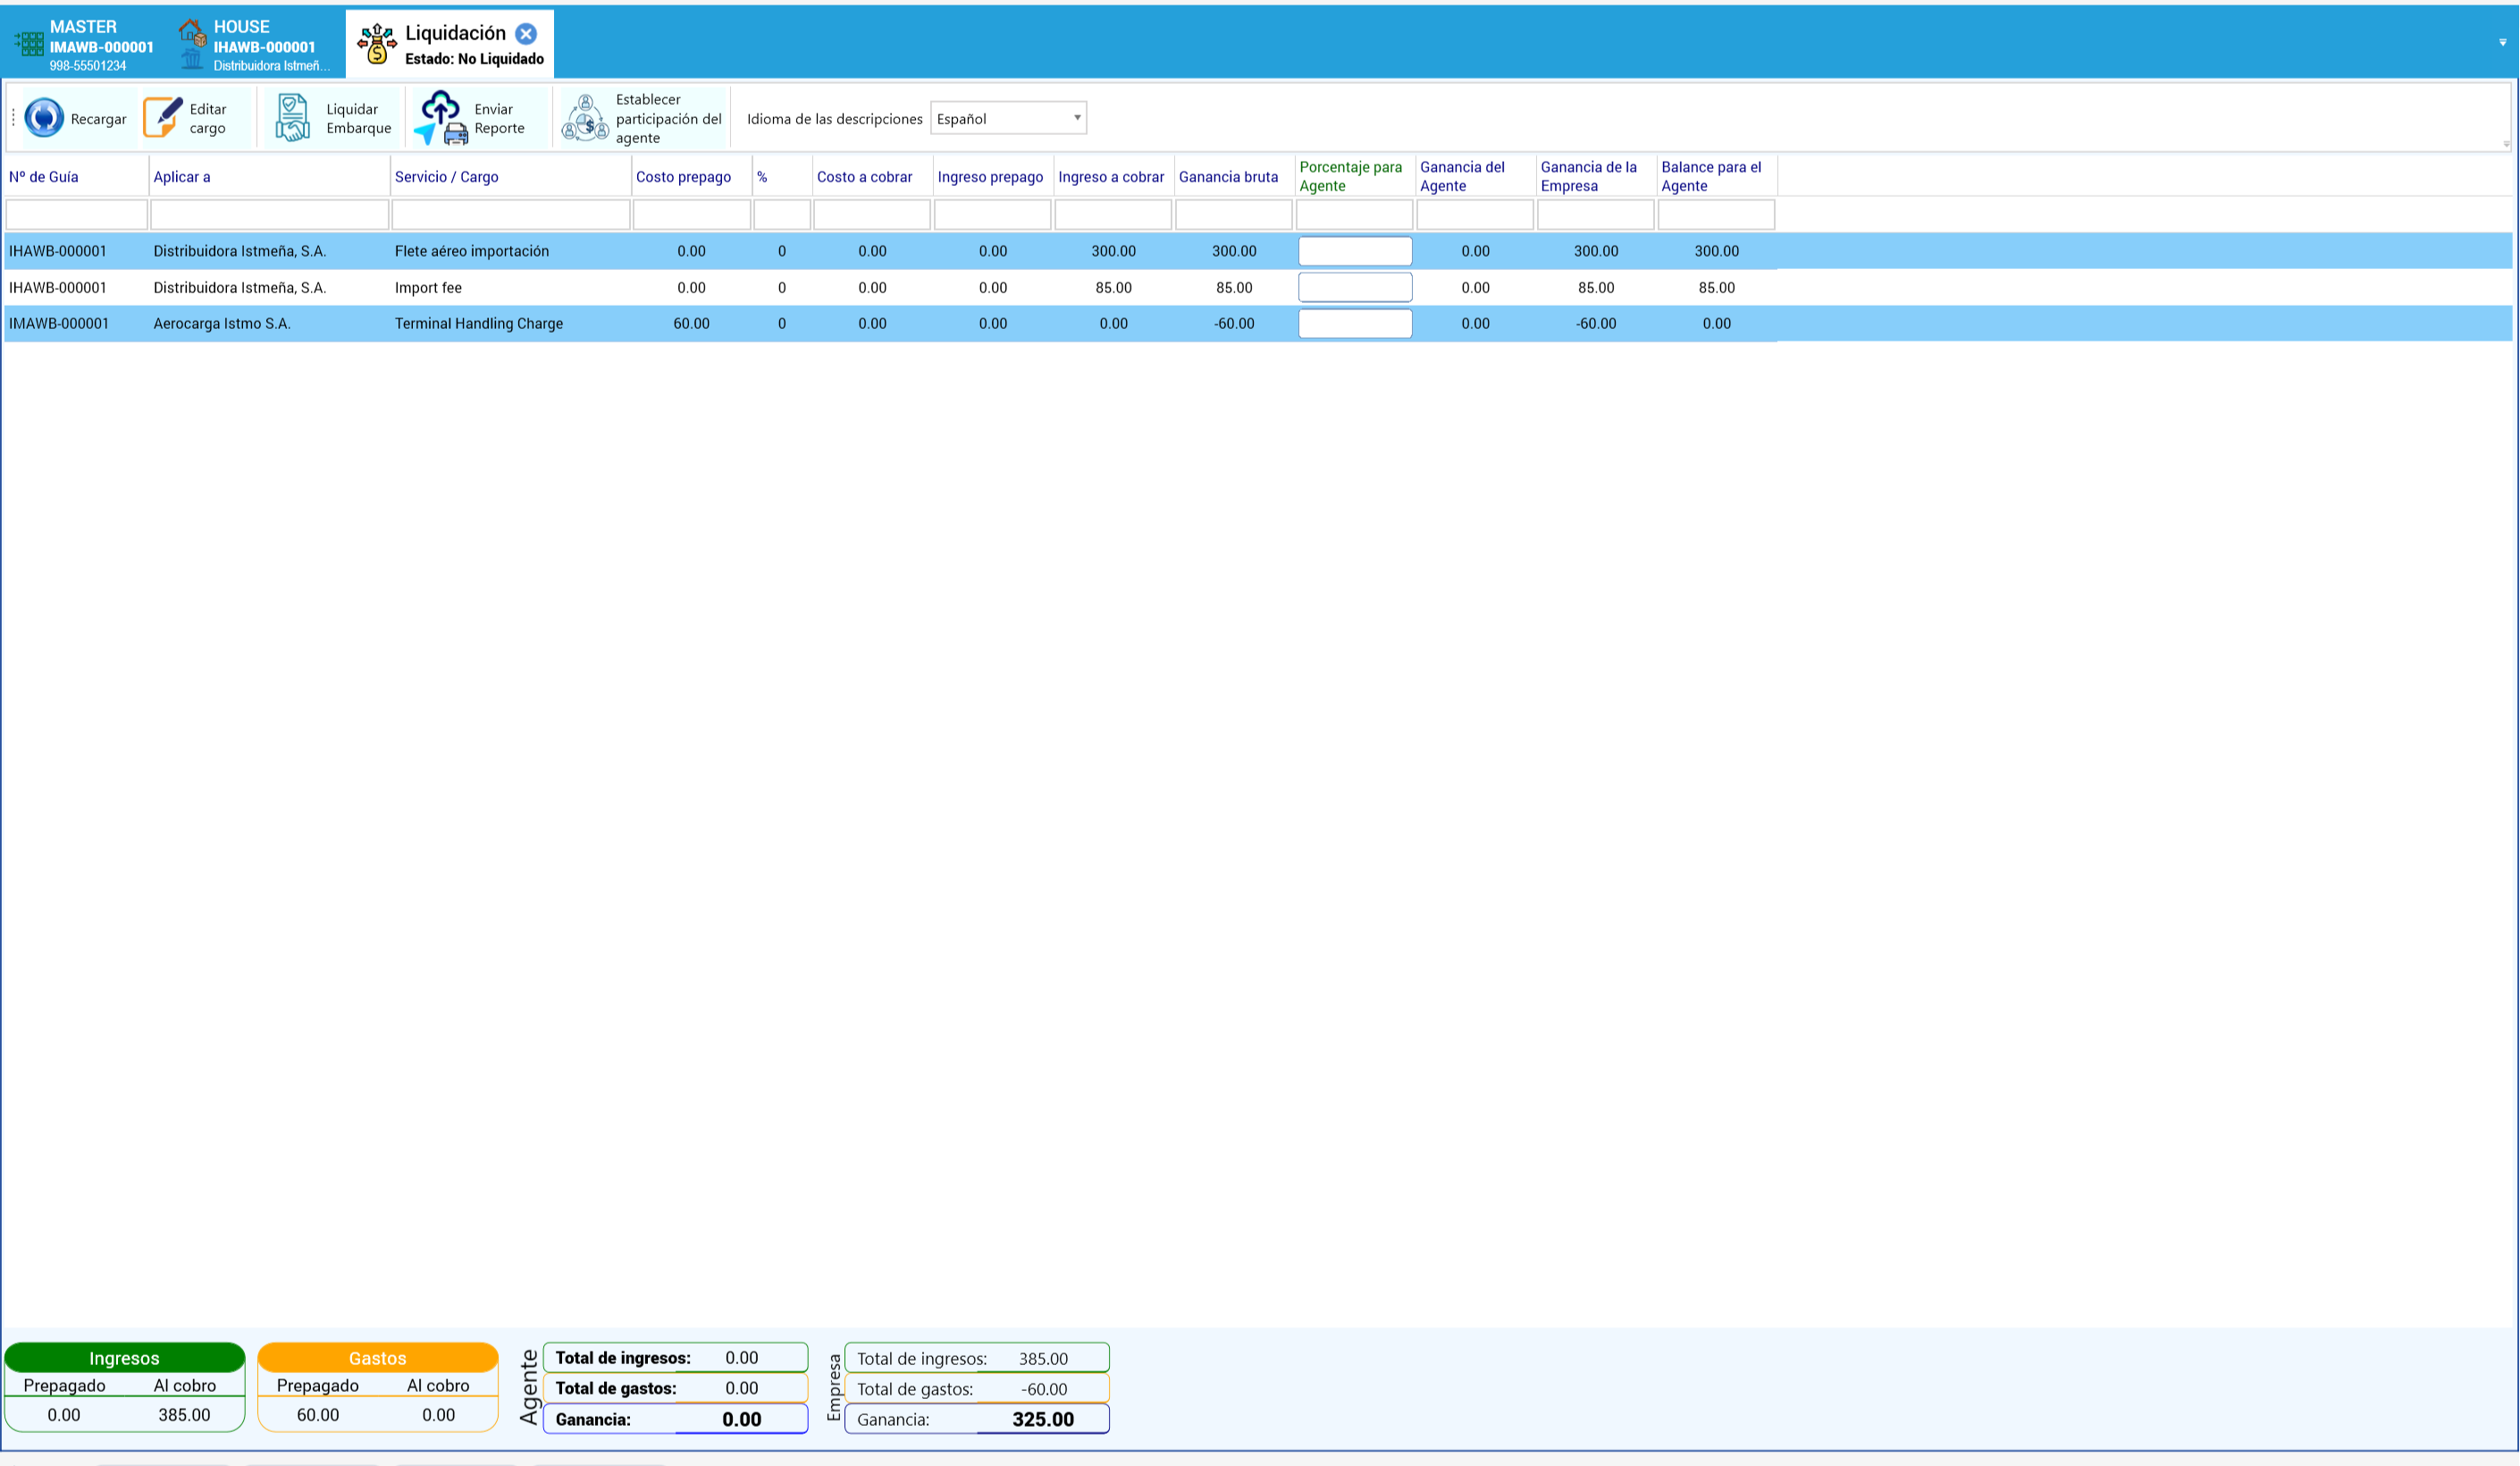Click Porcentaje para Agente field for Import fee
Image resolution: width=2520 pixels, height=1466 pixels.
pos(1355,287)
